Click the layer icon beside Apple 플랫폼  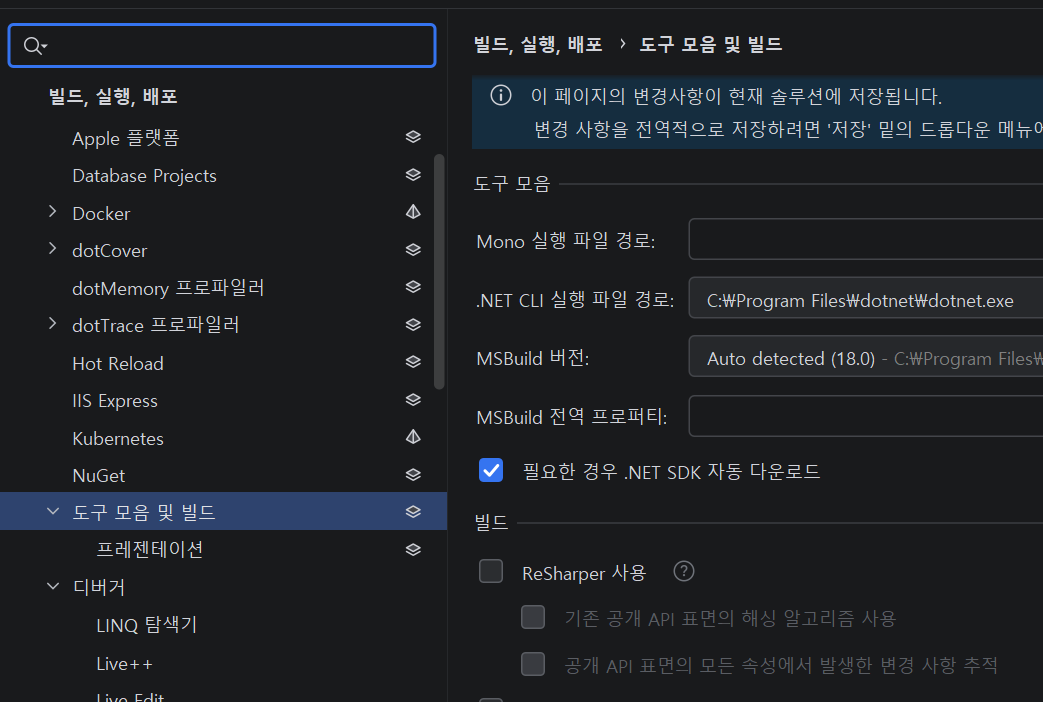coord(413,138)
